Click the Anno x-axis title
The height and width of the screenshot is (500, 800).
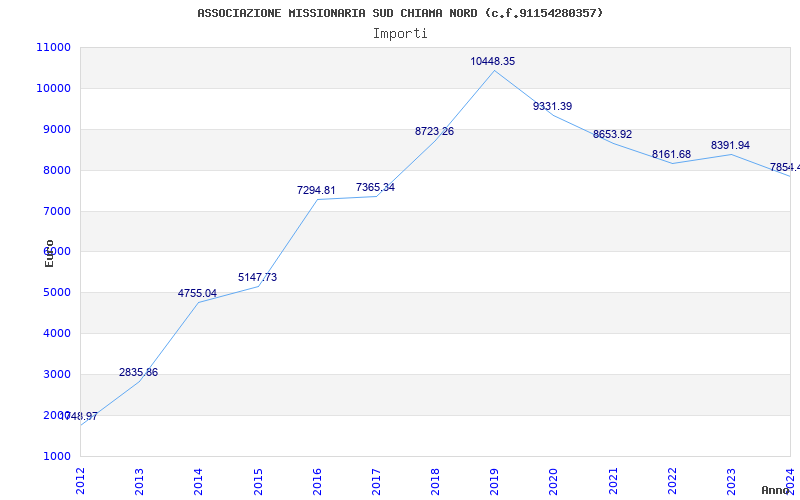[776, 490]
